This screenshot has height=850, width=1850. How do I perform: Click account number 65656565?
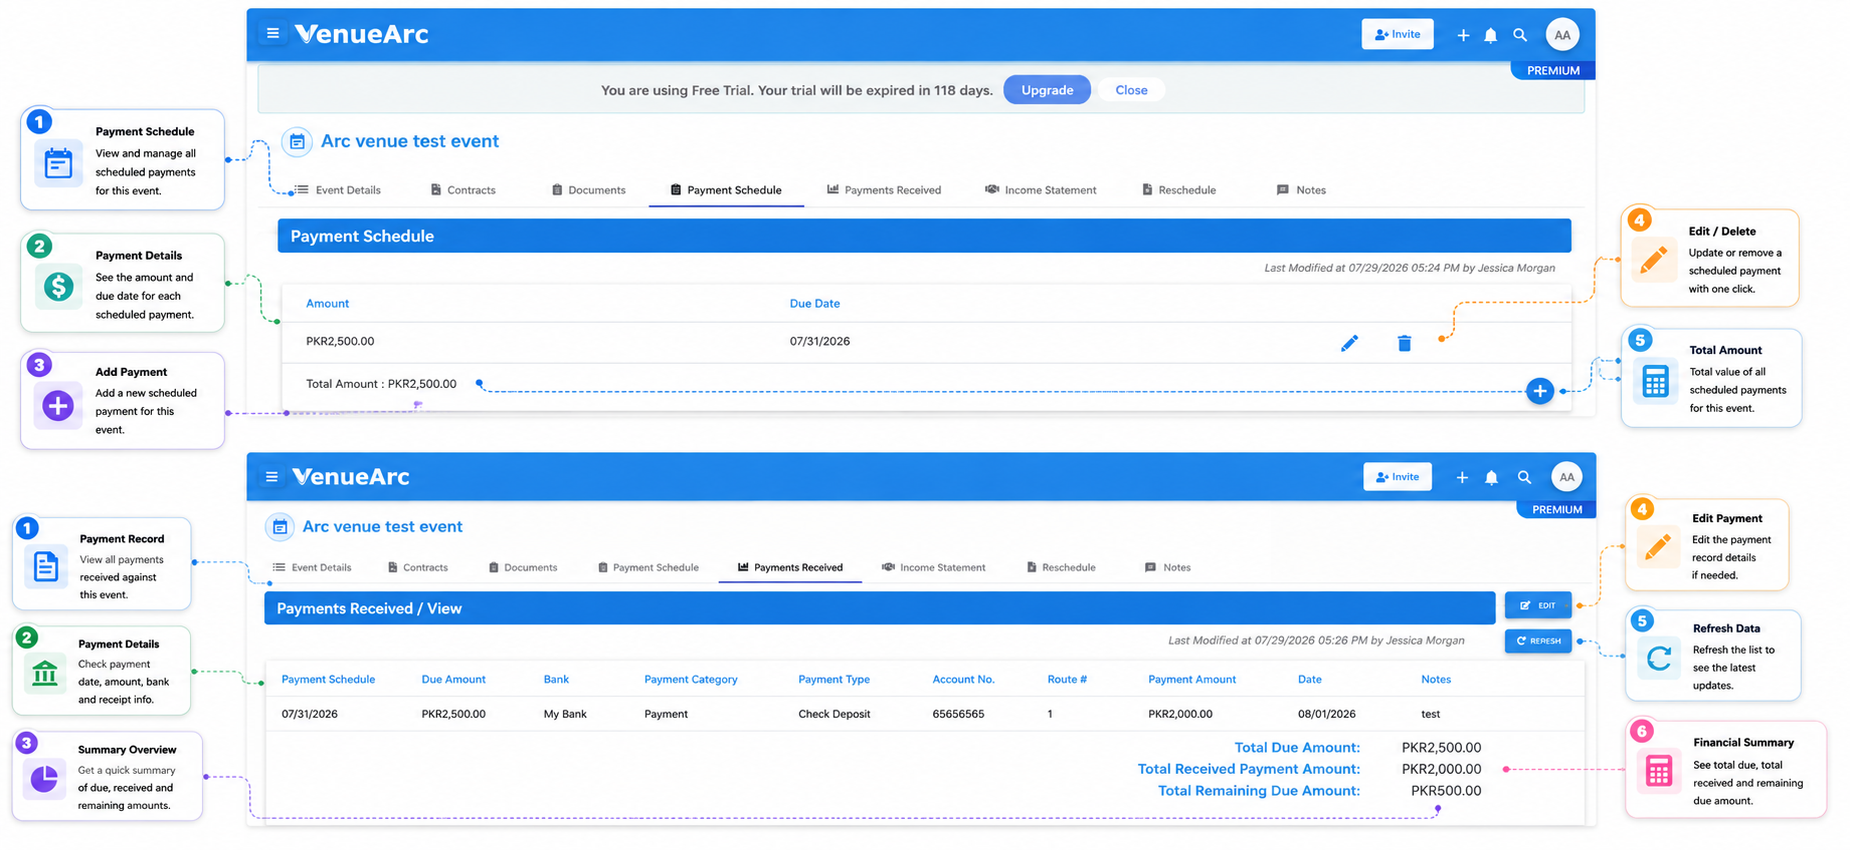click(958, 714)
